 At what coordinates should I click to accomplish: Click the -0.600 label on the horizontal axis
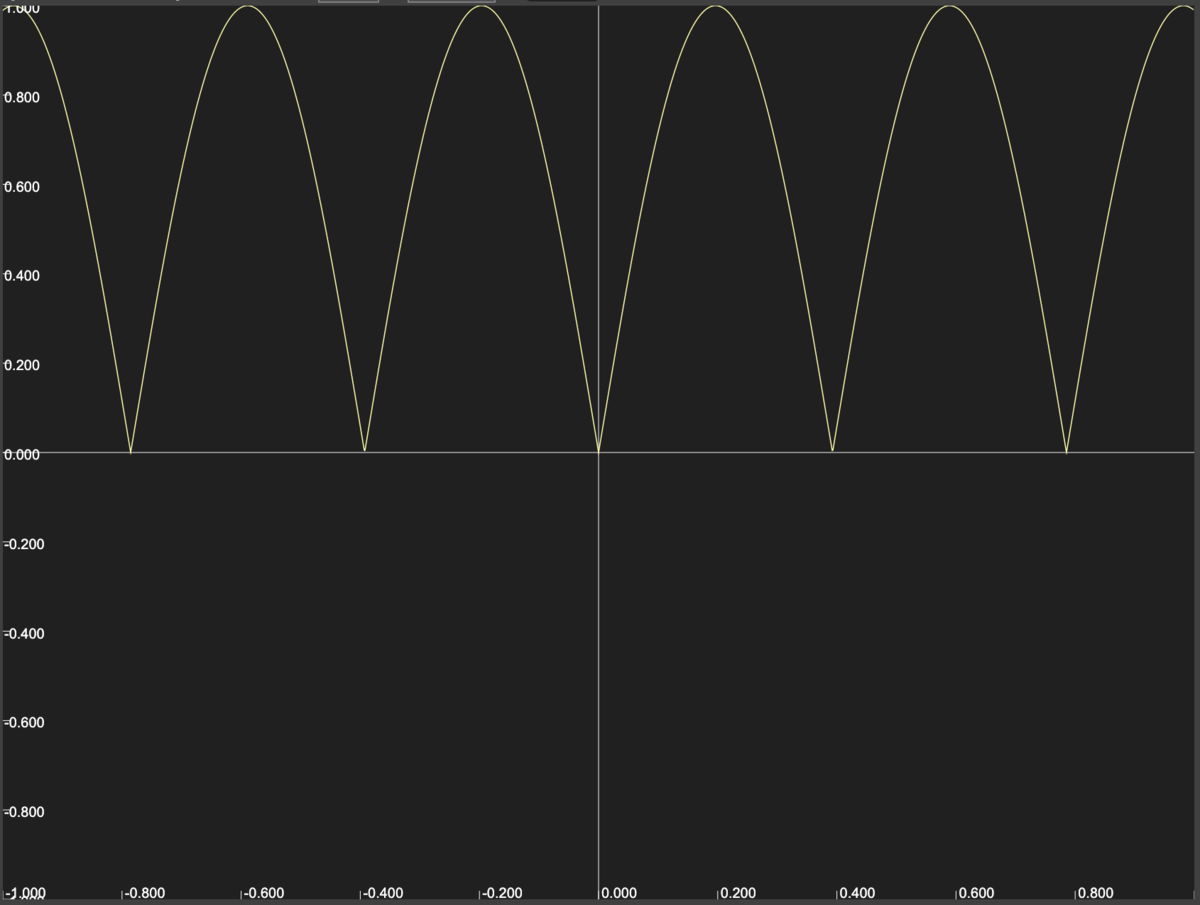264,893
